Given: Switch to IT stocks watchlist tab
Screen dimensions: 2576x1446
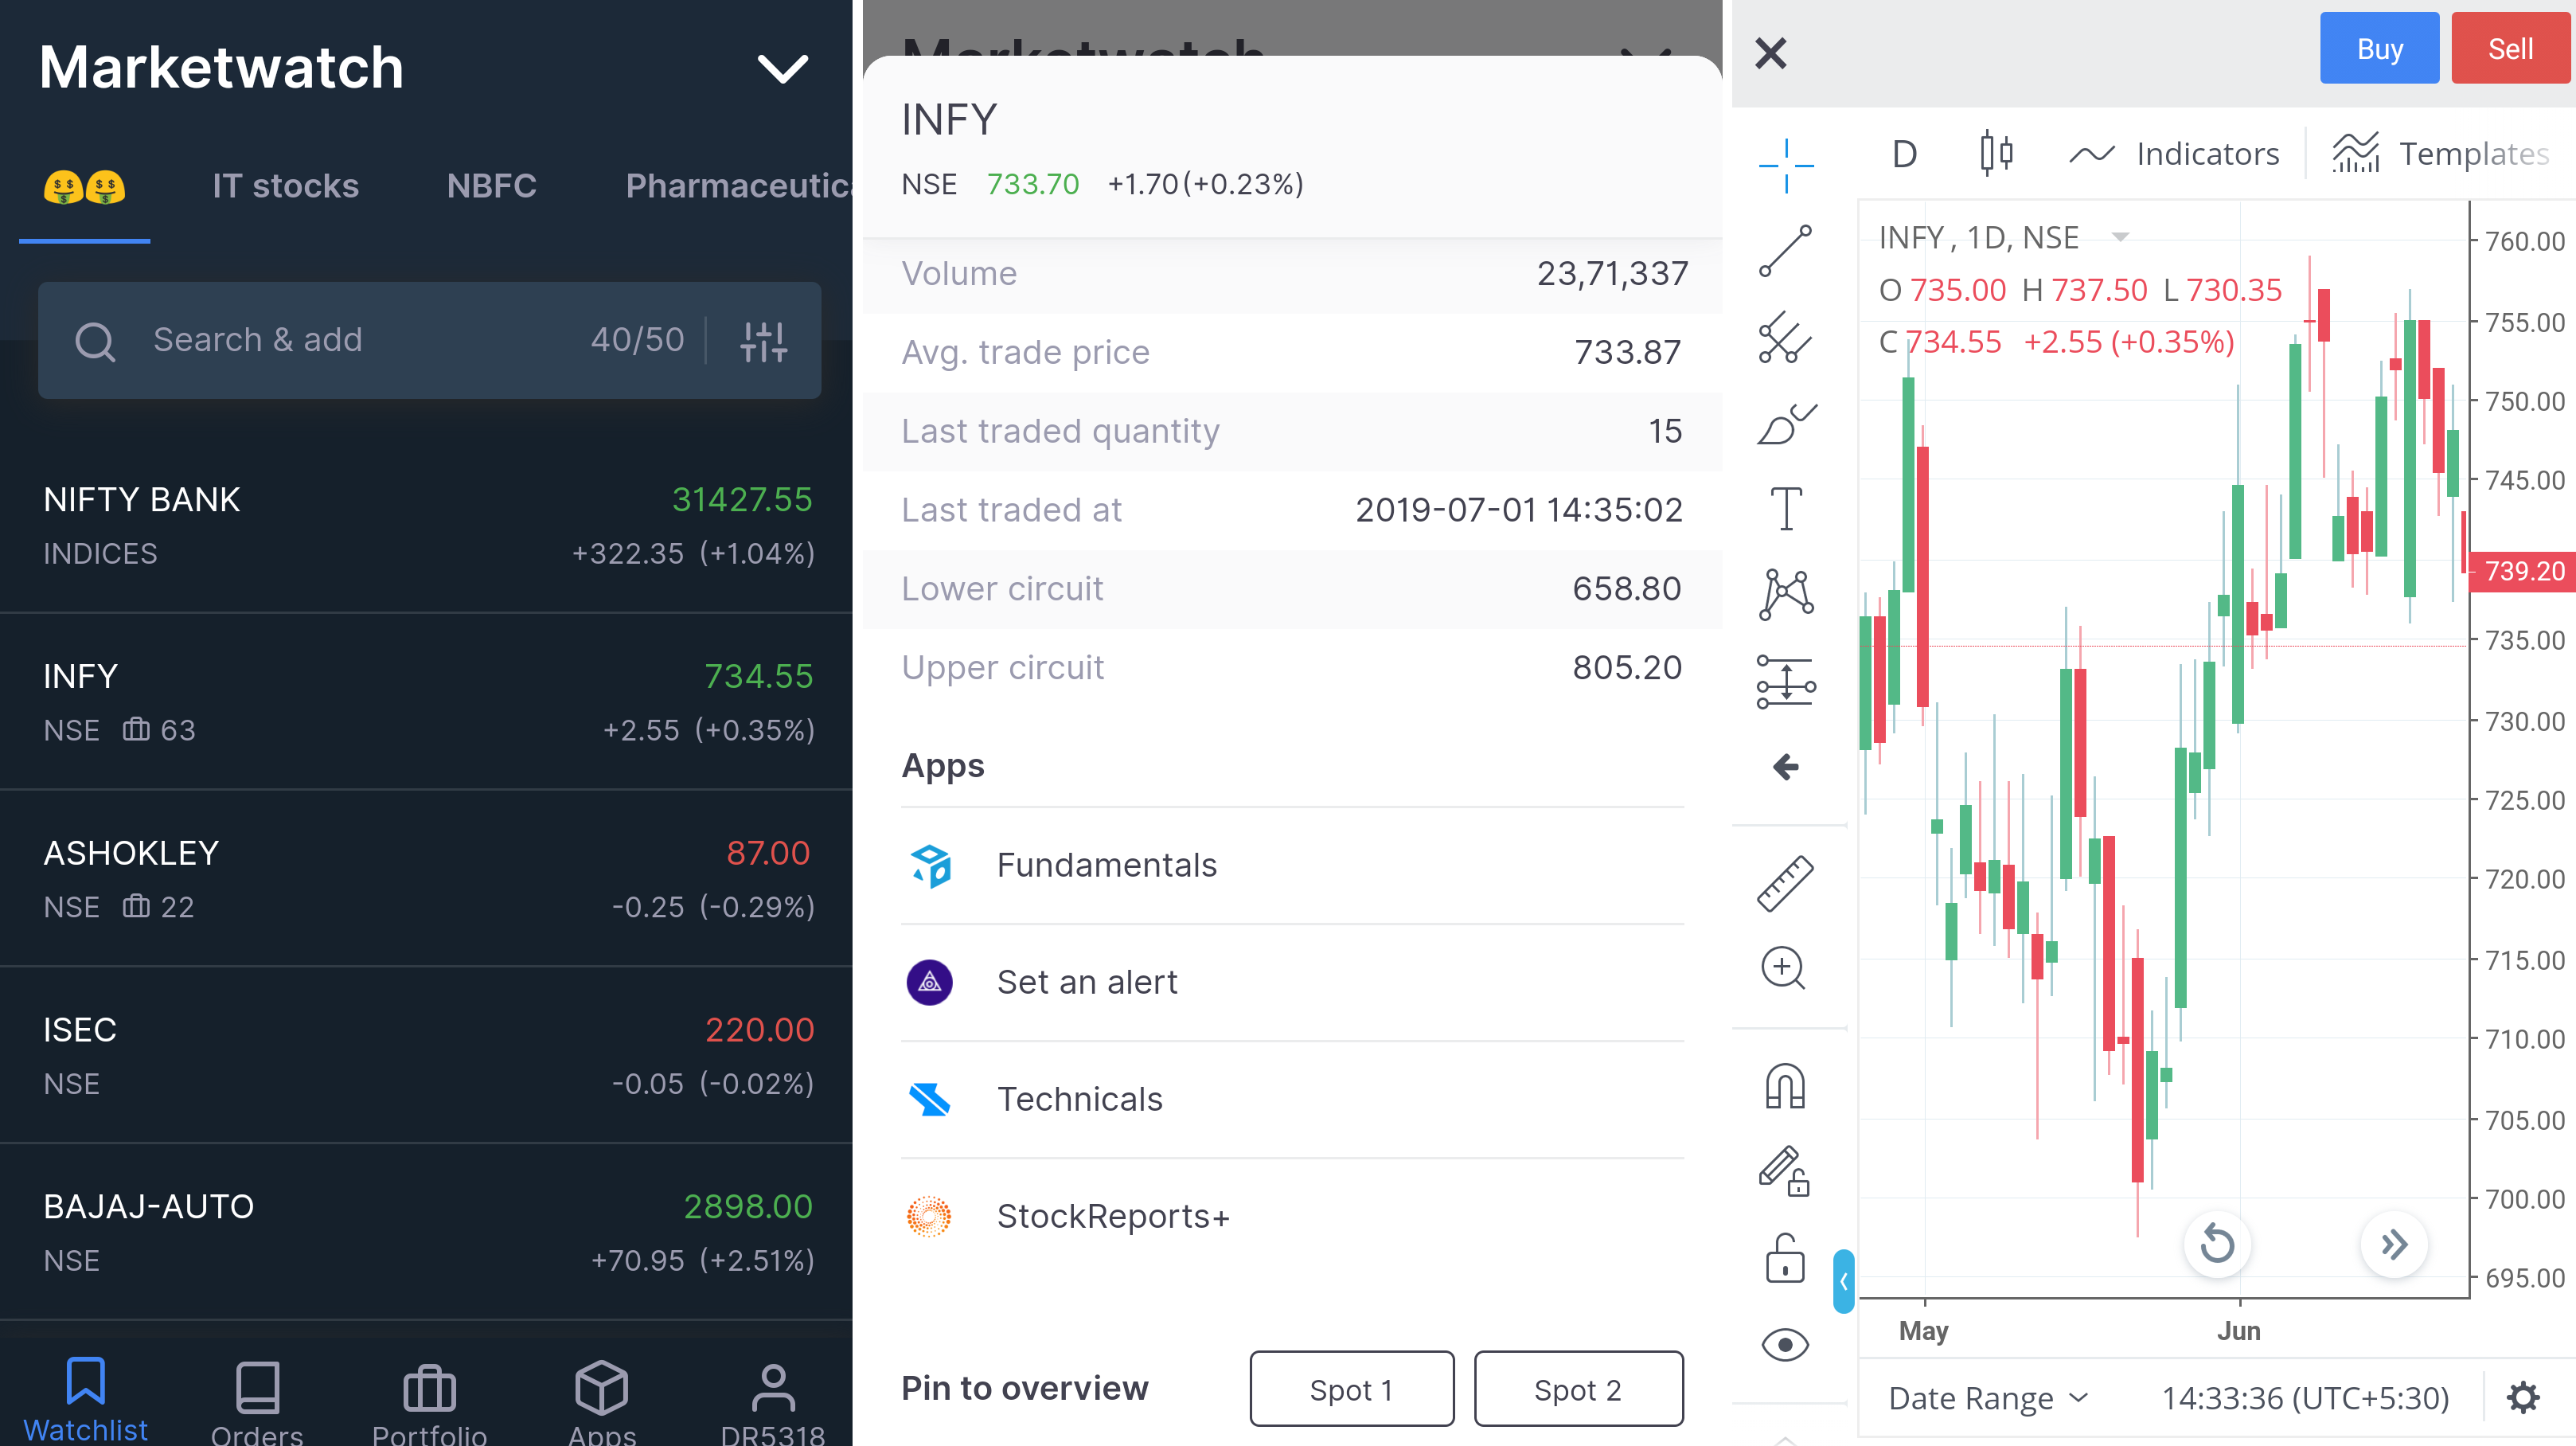Looking at the screenshot, I should [x=286, y=186].
